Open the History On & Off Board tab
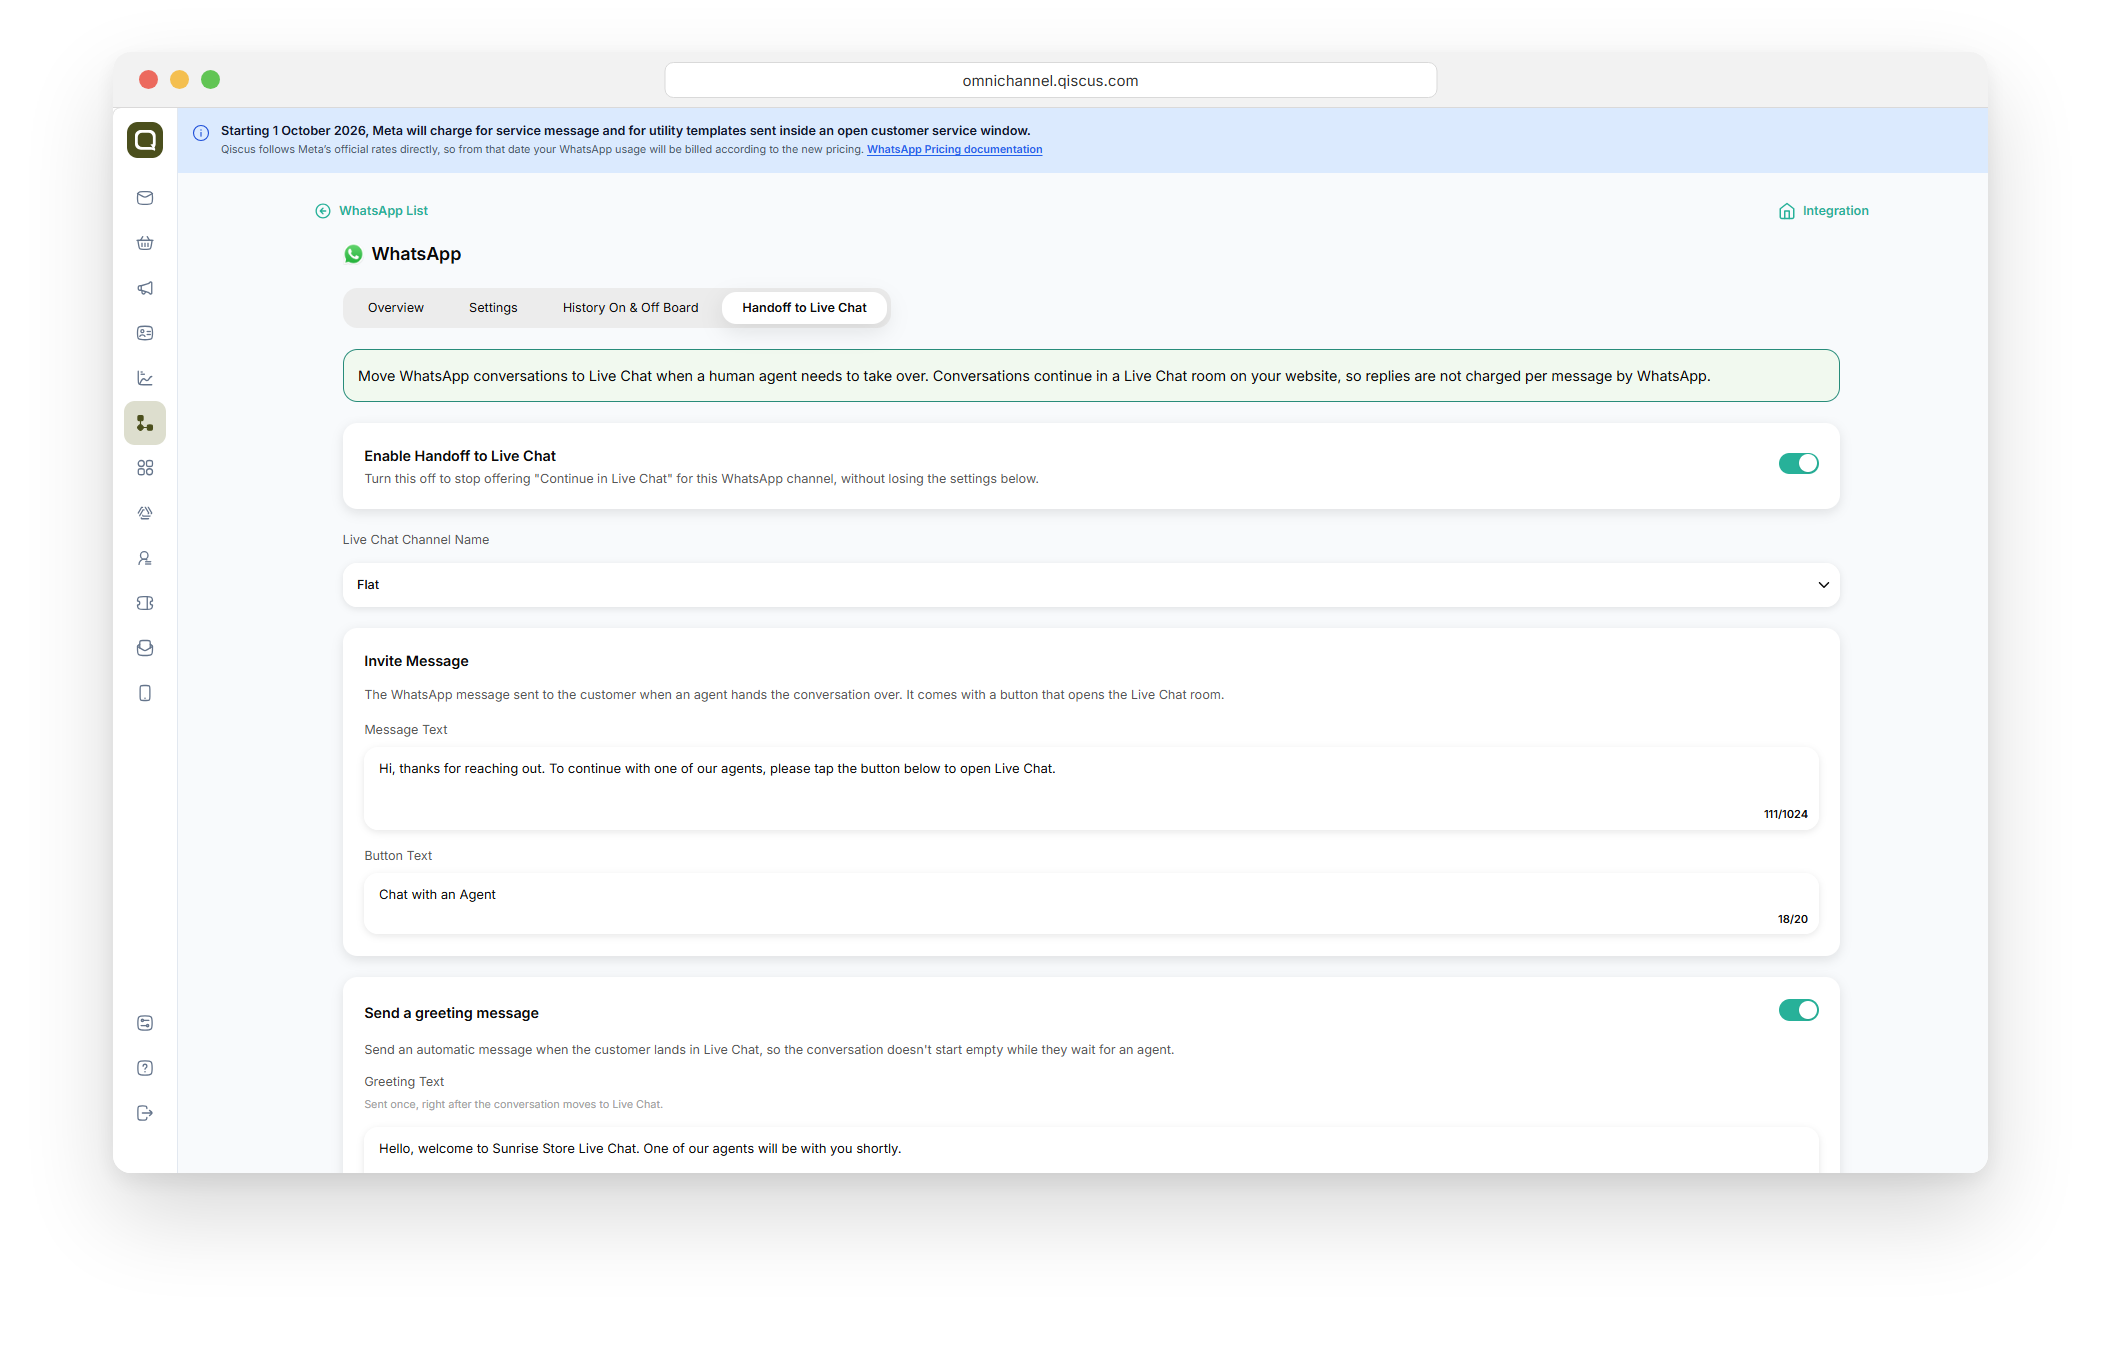The width and height of the screenshot is (2101, 1350). 630,308
